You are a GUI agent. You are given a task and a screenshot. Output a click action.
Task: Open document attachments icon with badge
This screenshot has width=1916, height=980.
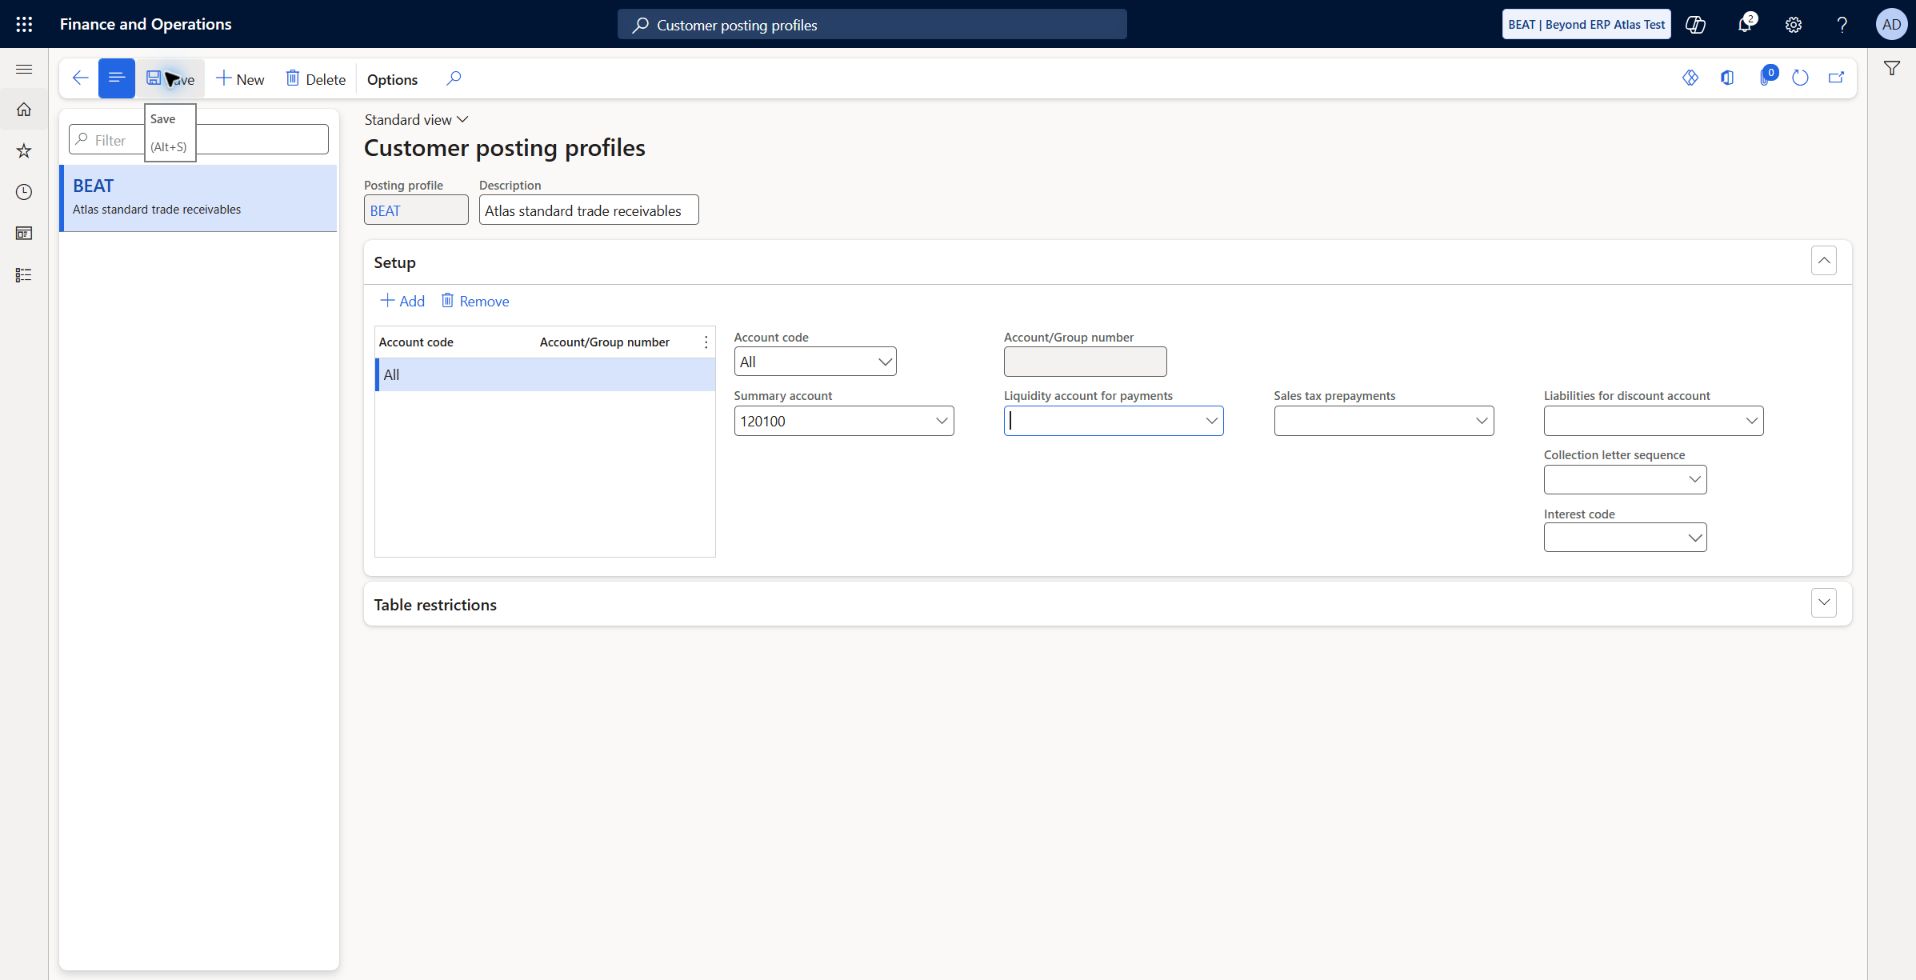click(x=1766, y=77)
